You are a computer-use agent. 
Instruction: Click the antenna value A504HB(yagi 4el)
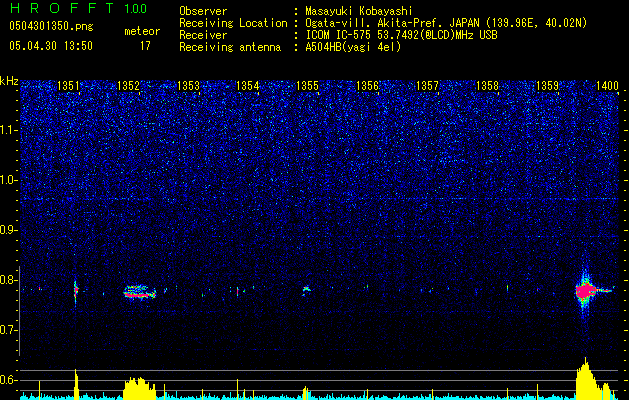(x=353, y=47)
